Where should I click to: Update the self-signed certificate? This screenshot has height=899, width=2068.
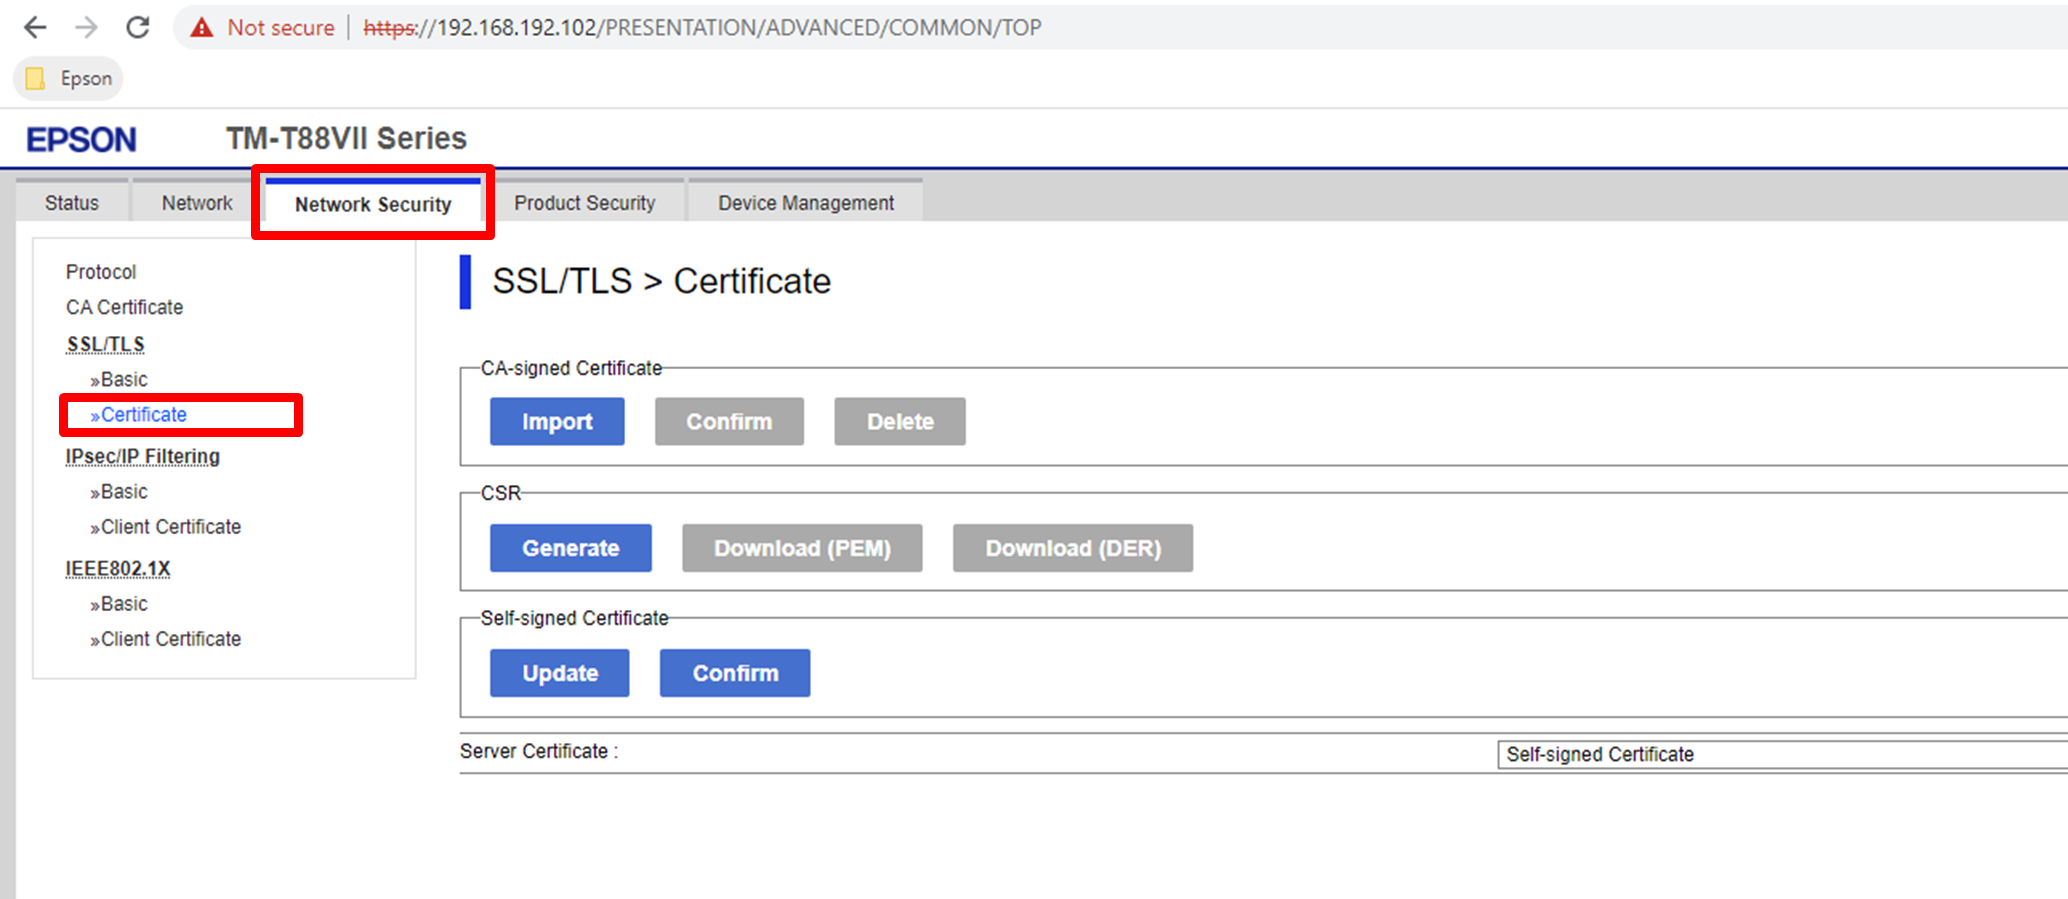[559, 673]
